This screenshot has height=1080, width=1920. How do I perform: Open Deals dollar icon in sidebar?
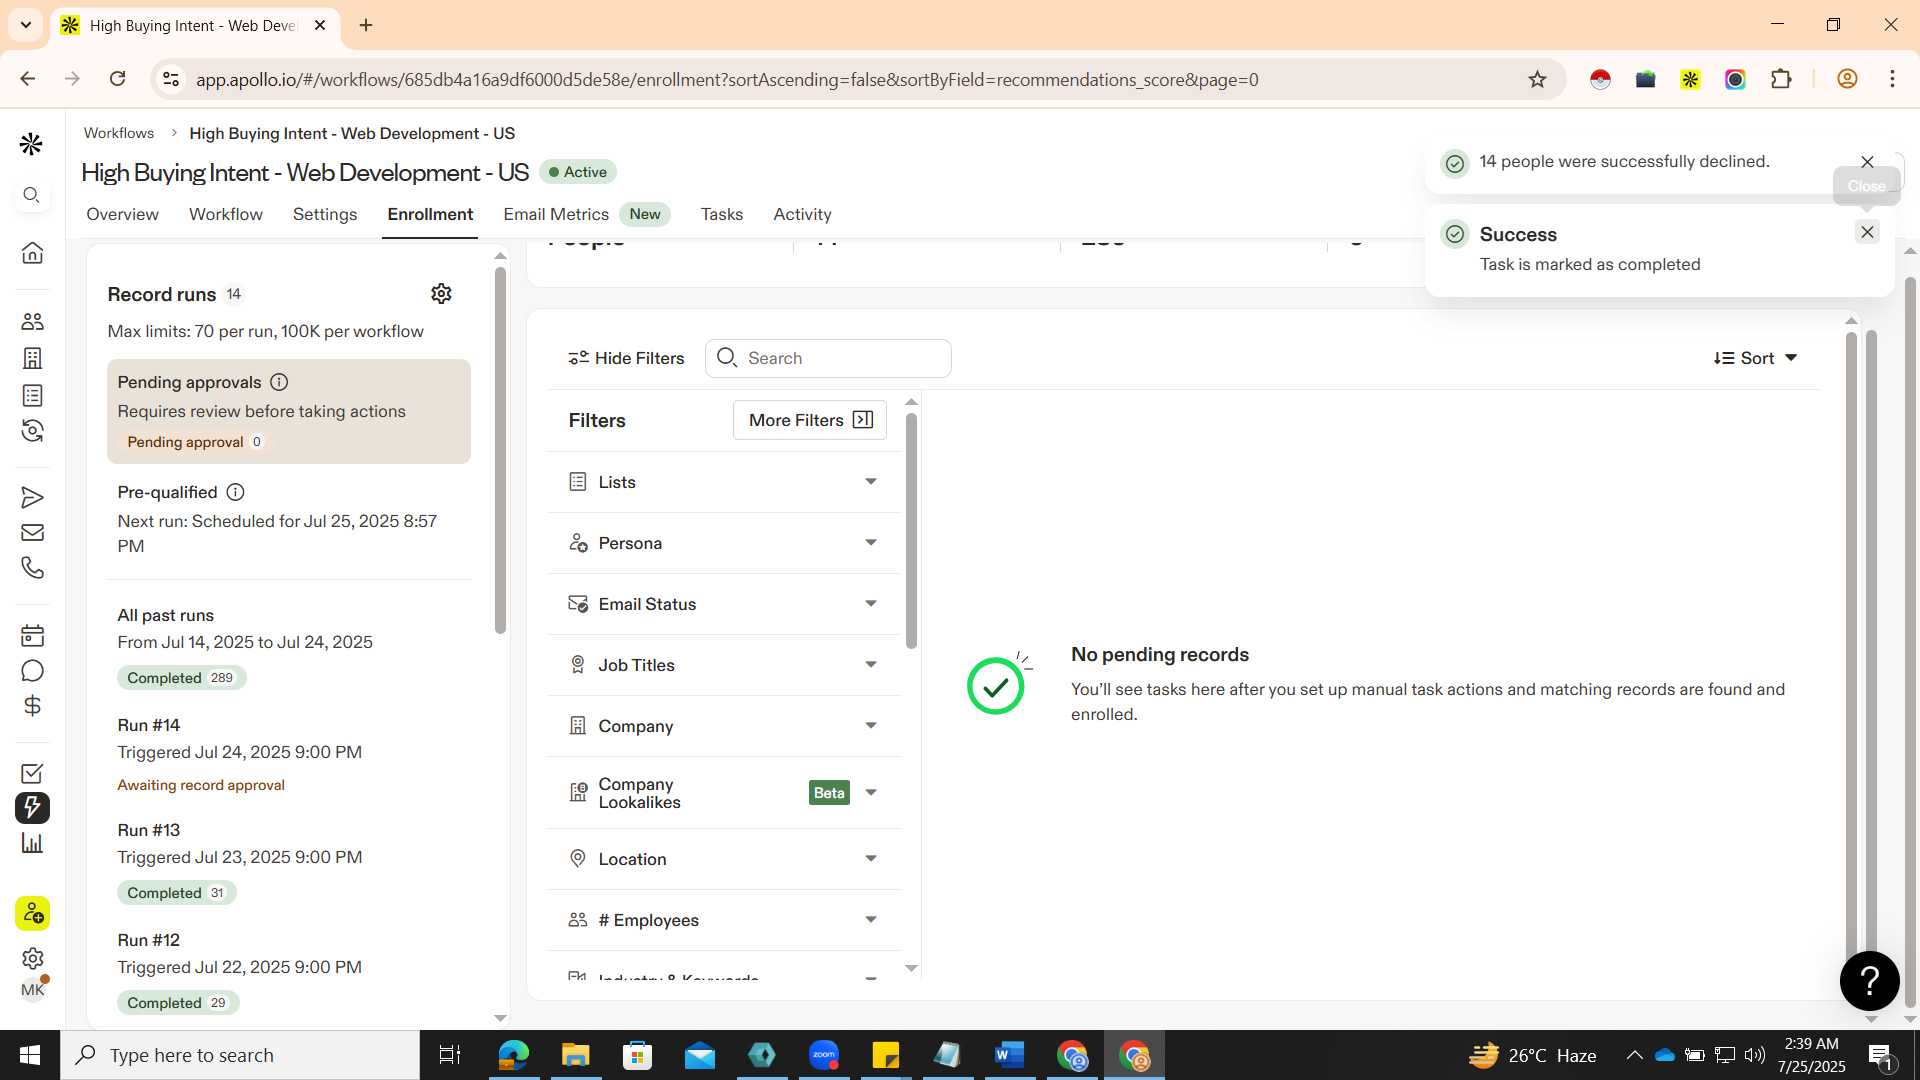(x=32, y=706)
